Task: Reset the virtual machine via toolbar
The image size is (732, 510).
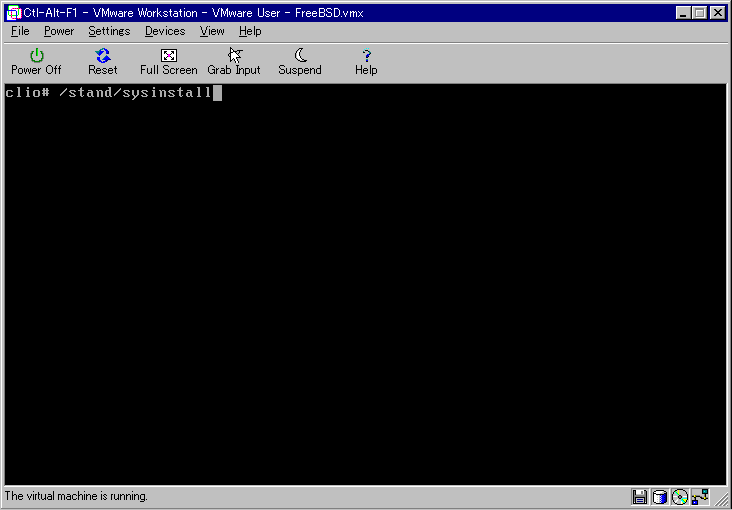Action: pyautogui.click(x=103, y=62)
